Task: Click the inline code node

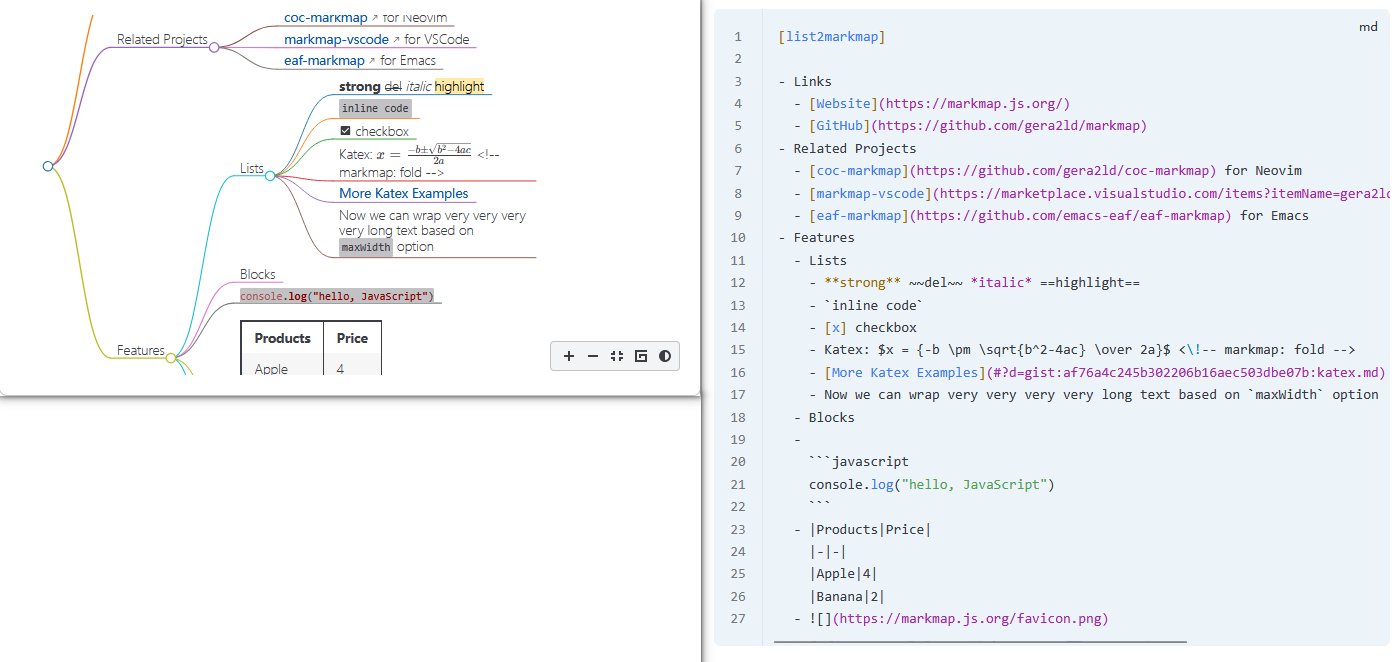Action: click(x=375, y=108)
